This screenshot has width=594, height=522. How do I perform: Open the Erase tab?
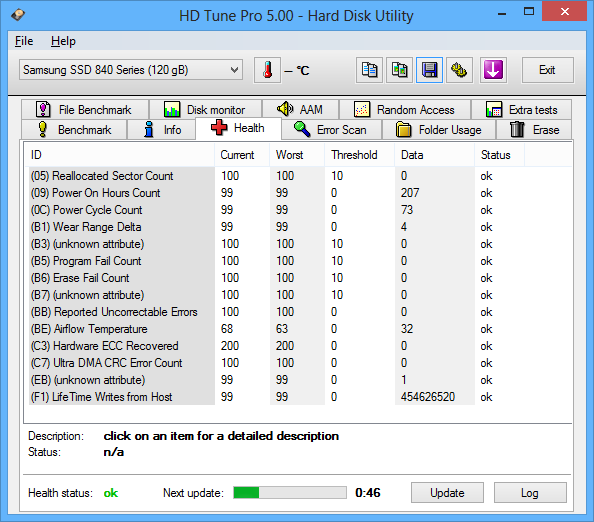coord(534,130)
